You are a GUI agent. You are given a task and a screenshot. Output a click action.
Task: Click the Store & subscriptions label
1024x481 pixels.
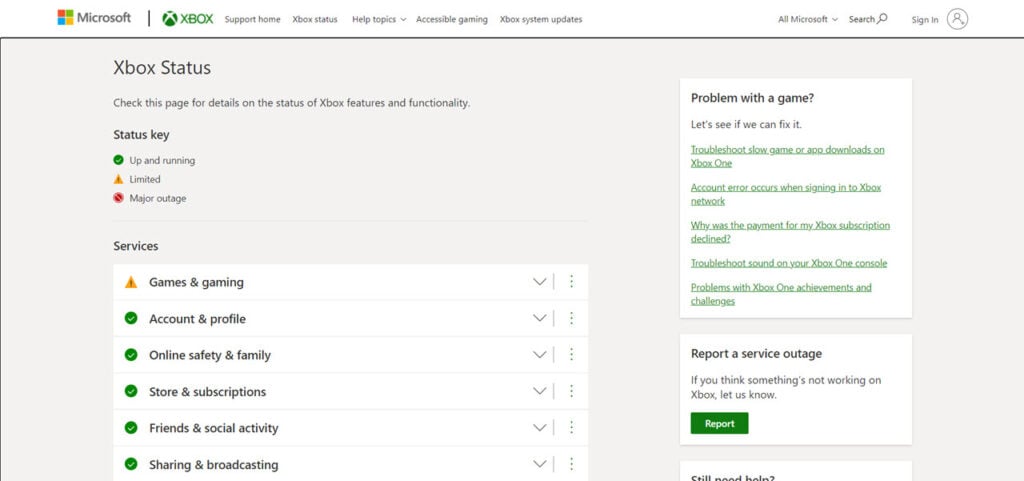click(x=208, y=392)
